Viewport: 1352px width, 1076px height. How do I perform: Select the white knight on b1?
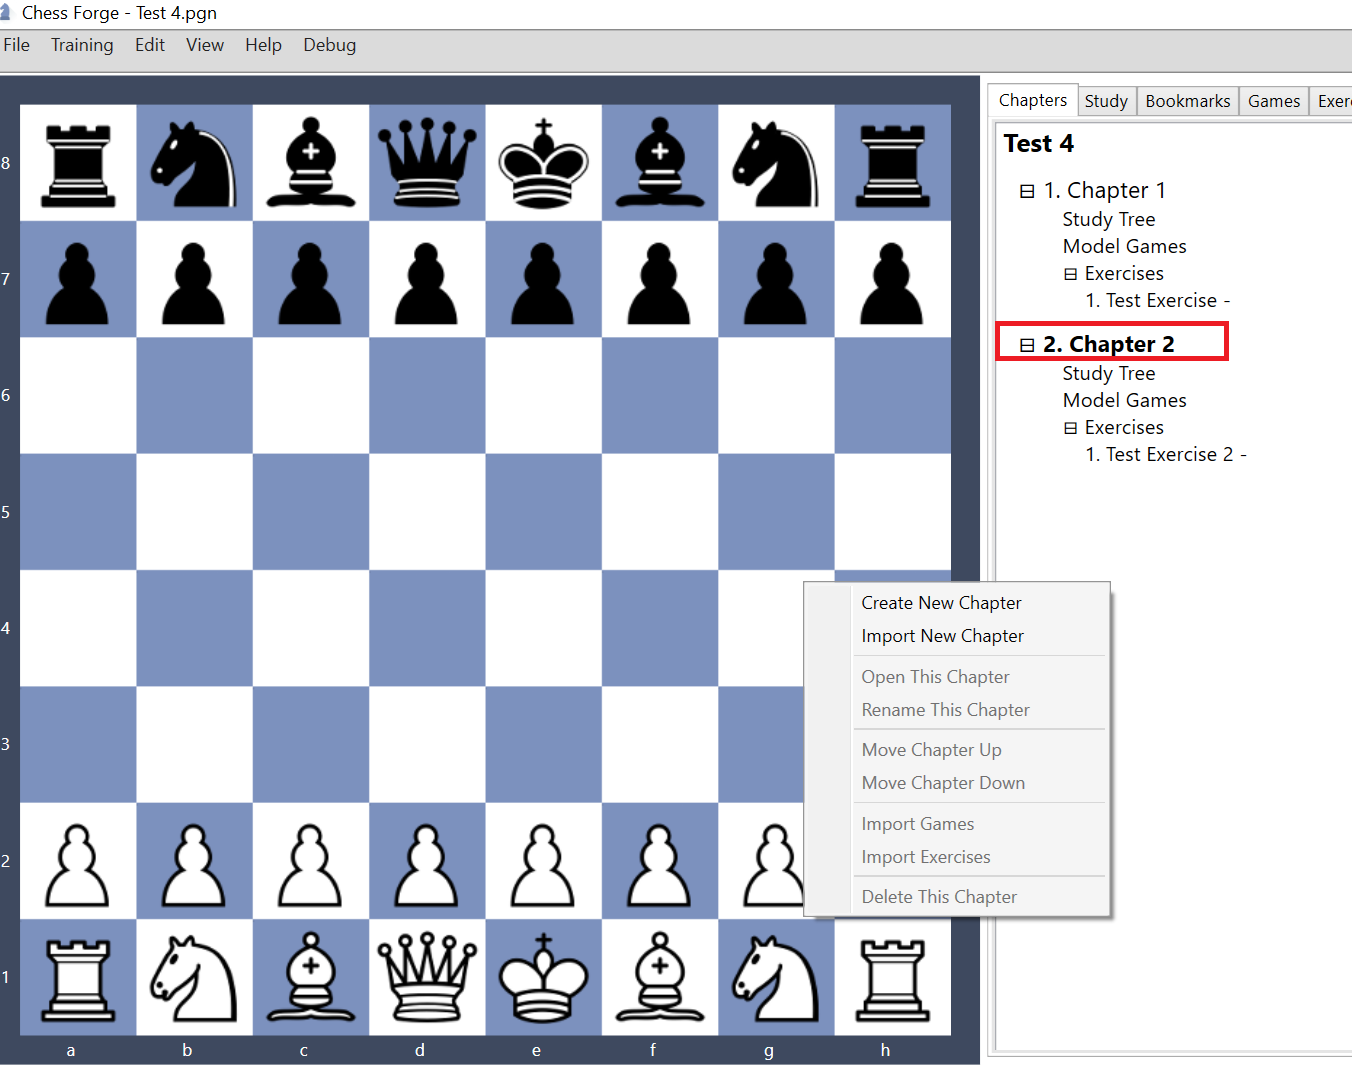(194, 978)
